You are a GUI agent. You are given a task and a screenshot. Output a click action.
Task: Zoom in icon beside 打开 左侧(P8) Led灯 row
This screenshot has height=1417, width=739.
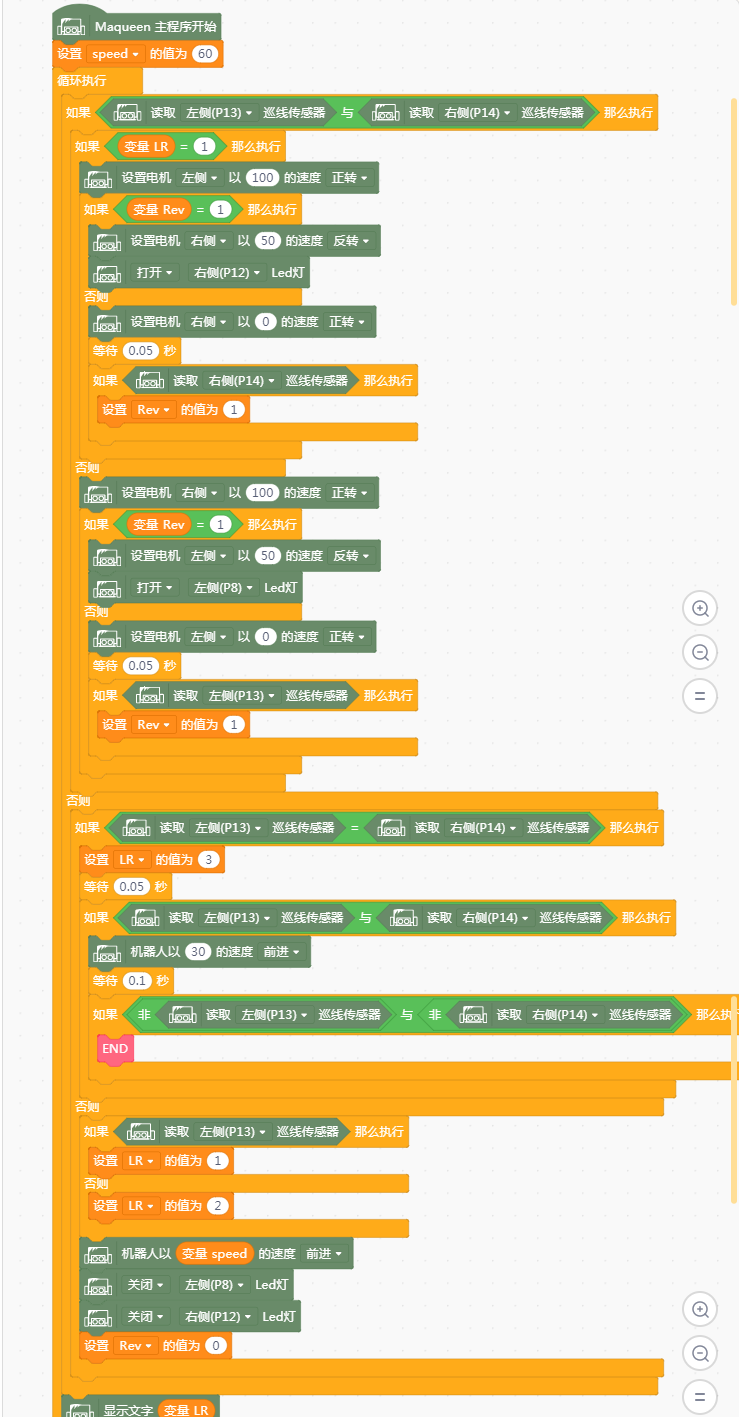click(700, 608)
